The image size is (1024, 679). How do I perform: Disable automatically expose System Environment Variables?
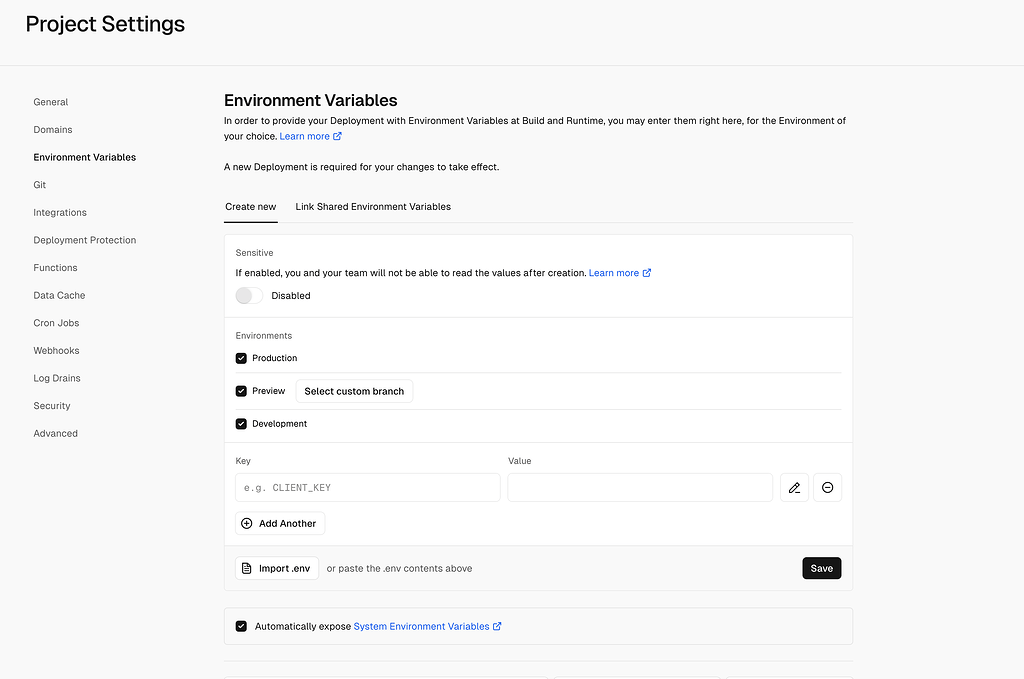[241, 625]
